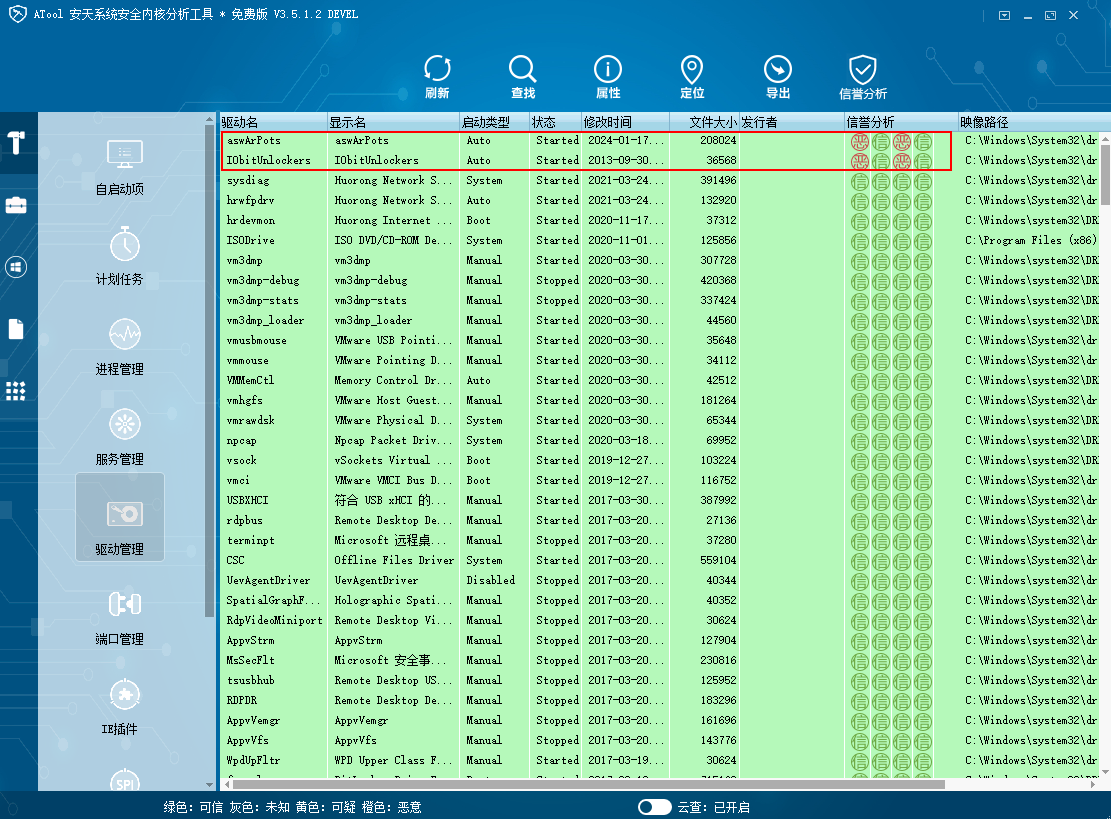The image size is (1111, 819).
Task: Click first green reputation icon for vsock
Action: [859, 461]
